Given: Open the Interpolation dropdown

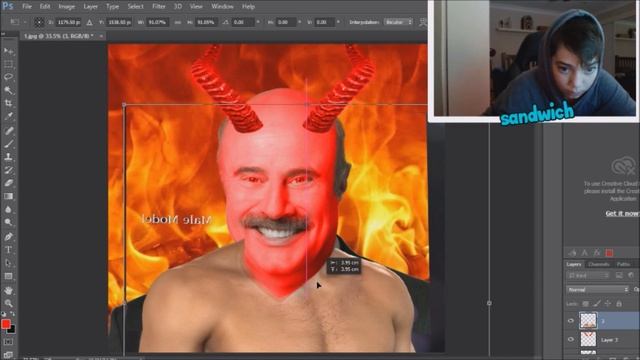Looking at the screenshot, I should (398, 22).
